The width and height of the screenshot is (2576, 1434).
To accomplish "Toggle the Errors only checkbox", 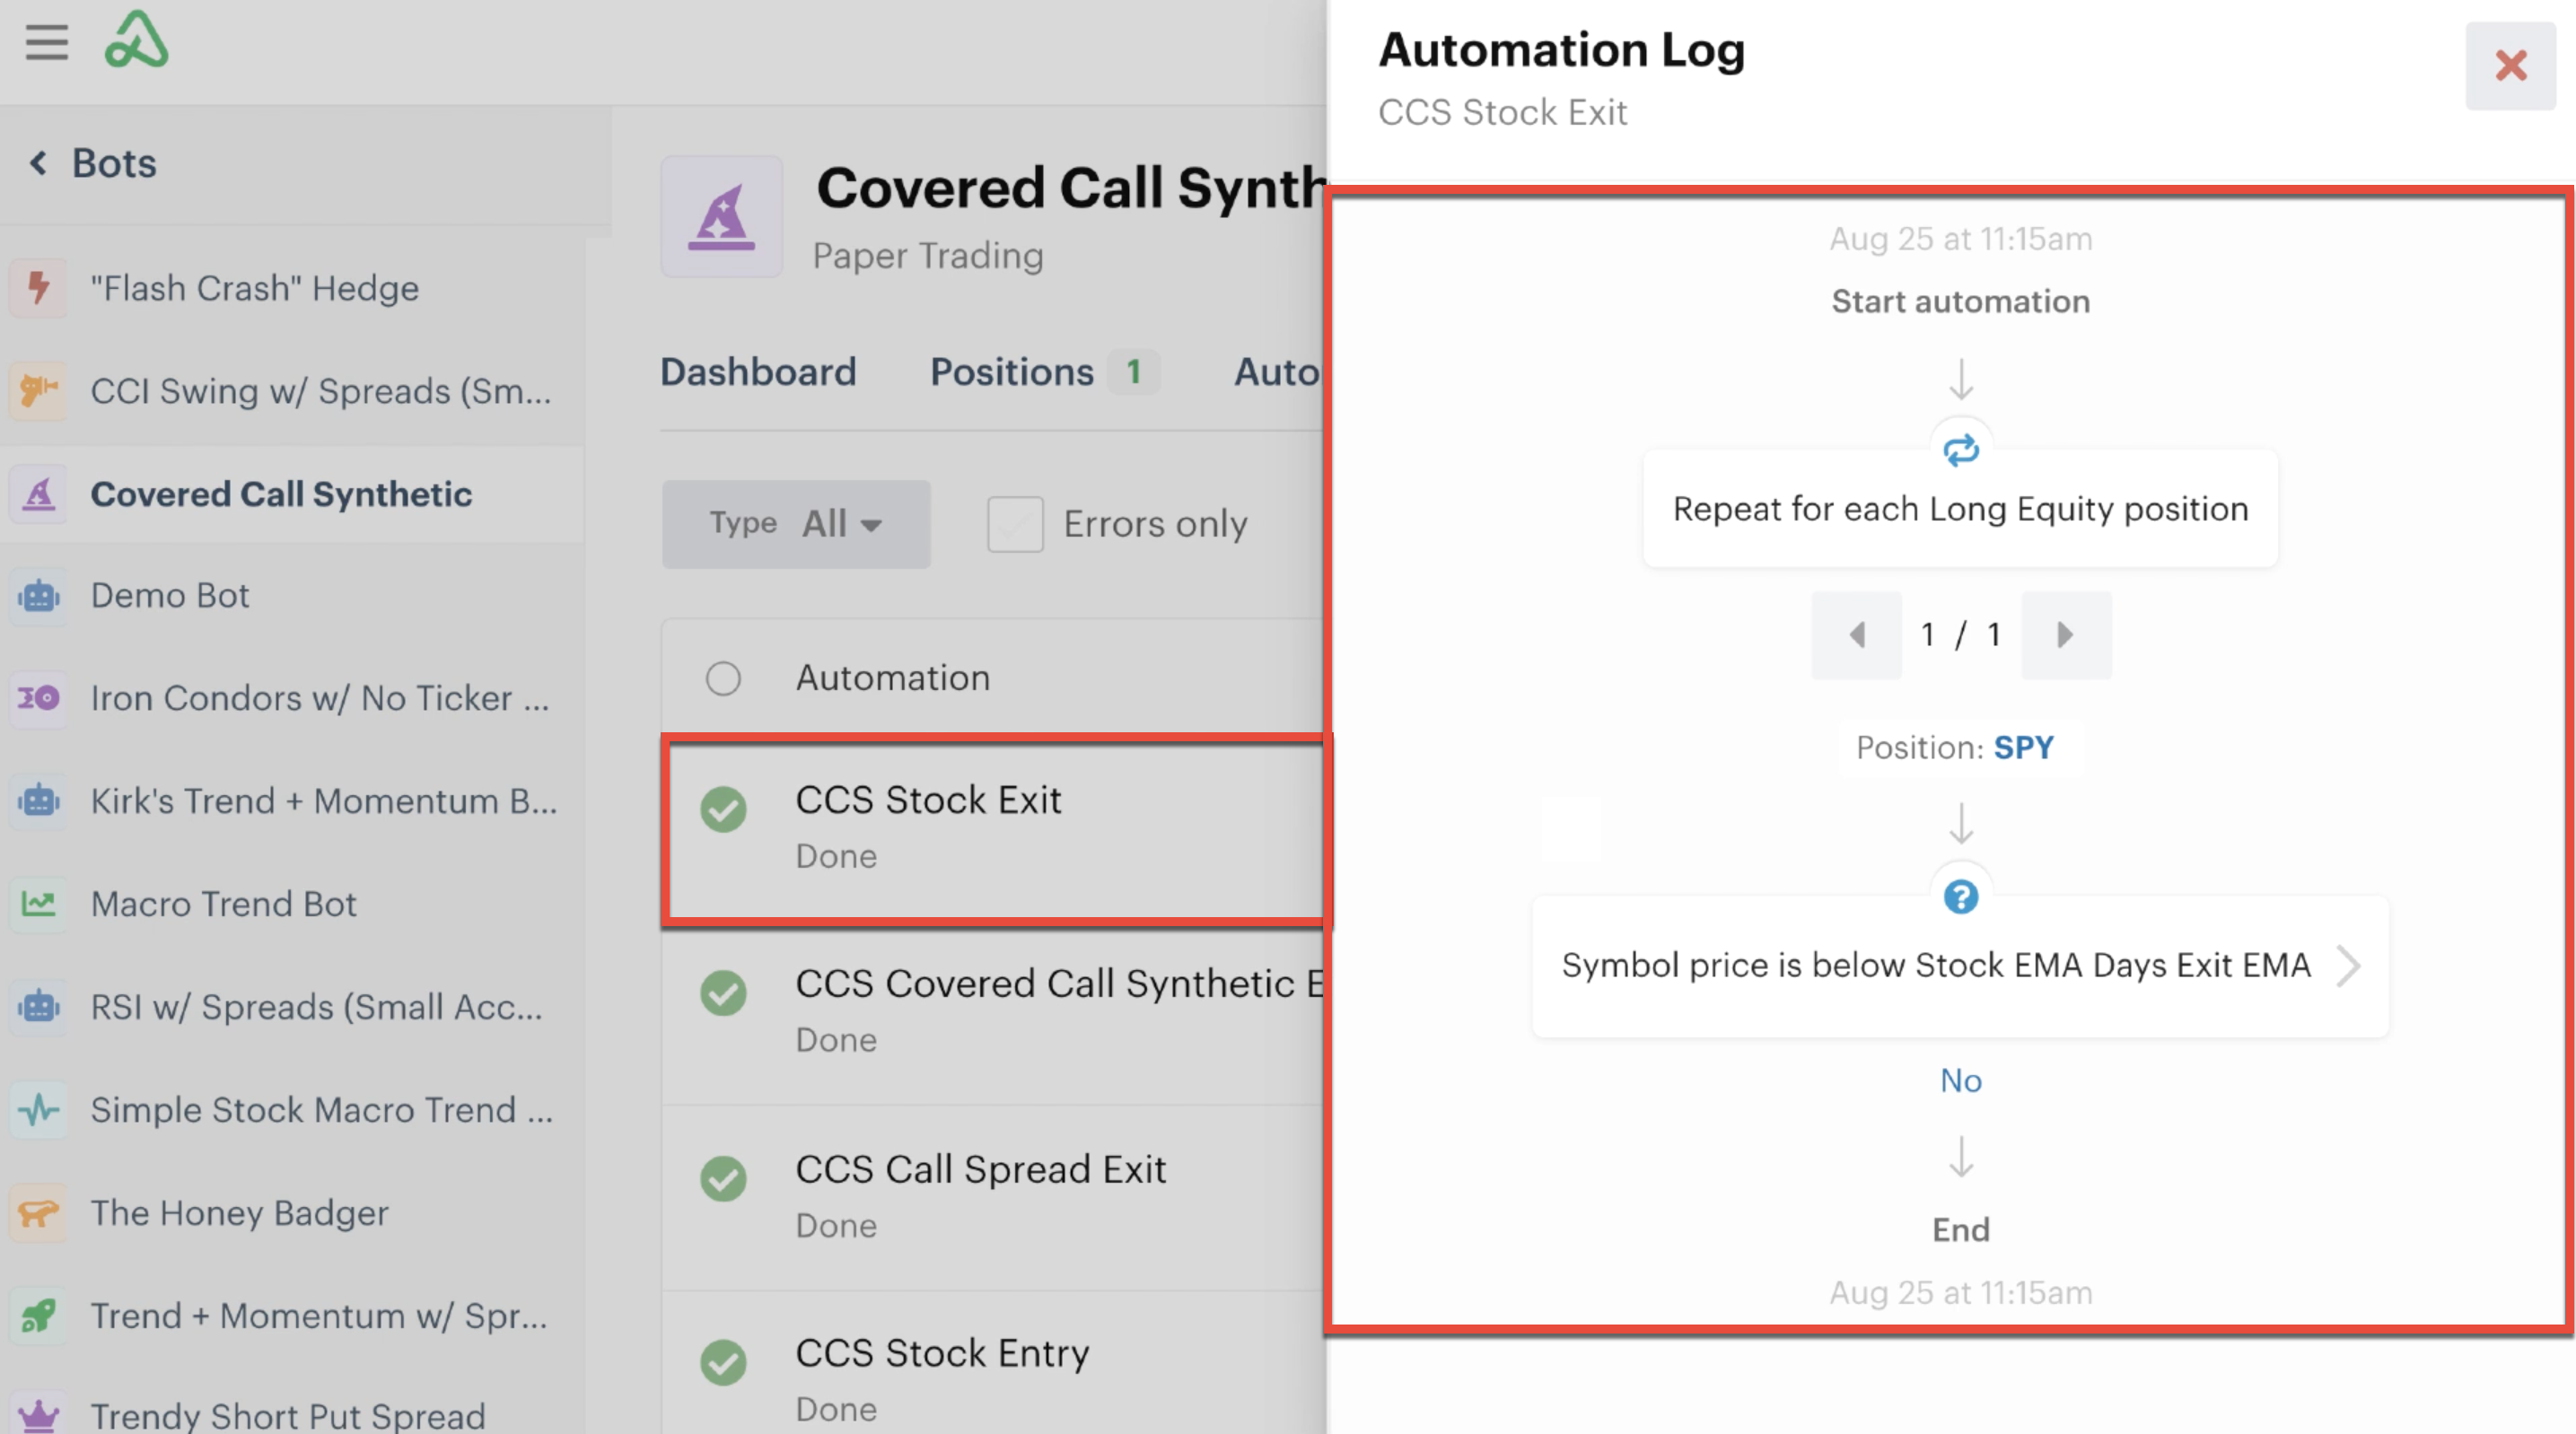I will point(1015,524).
